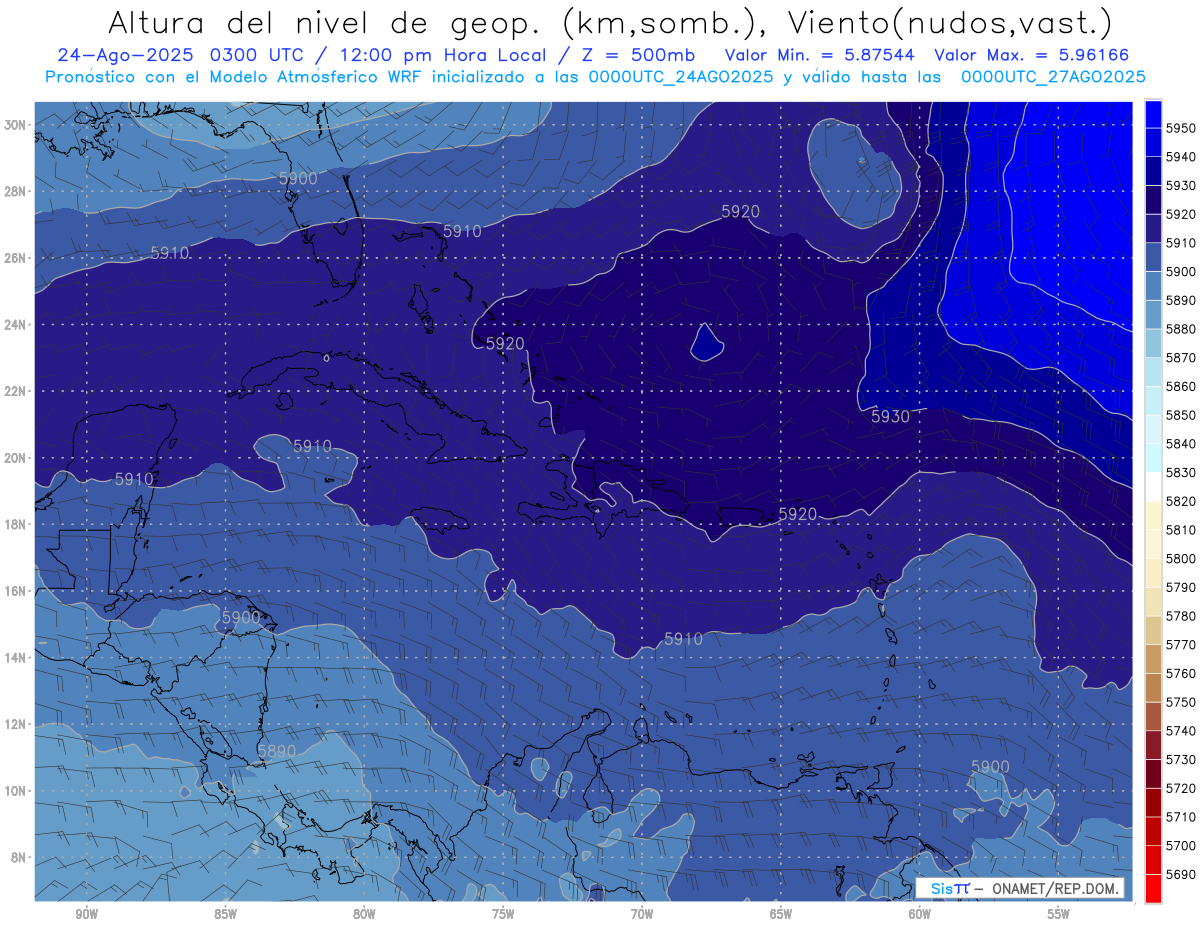Image resolution: width=1200 pixels, height=927 pixels.
Task: Click the dark maroon swatch between 5730 and 5720
Action: tap(1153, 773)
